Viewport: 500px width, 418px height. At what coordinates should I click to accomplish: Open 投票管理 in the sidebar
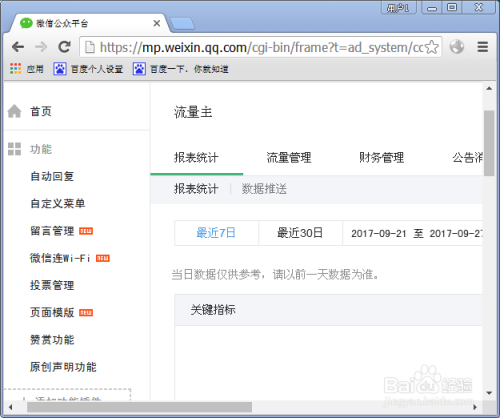click(x=52, y=285)
